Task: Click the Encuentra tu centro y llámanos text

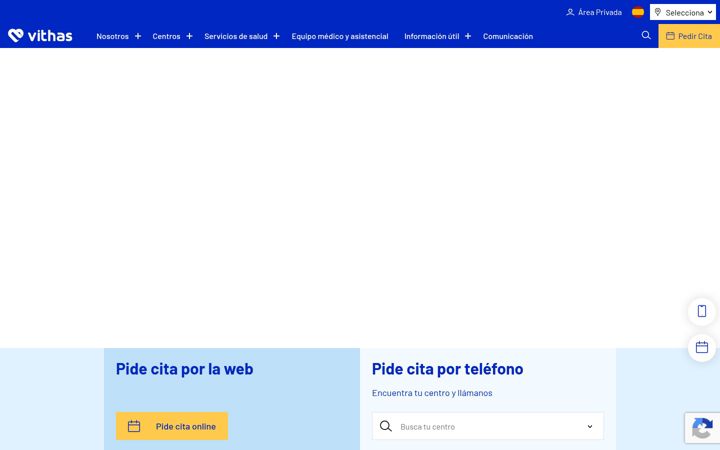Action: coord(432,393)
